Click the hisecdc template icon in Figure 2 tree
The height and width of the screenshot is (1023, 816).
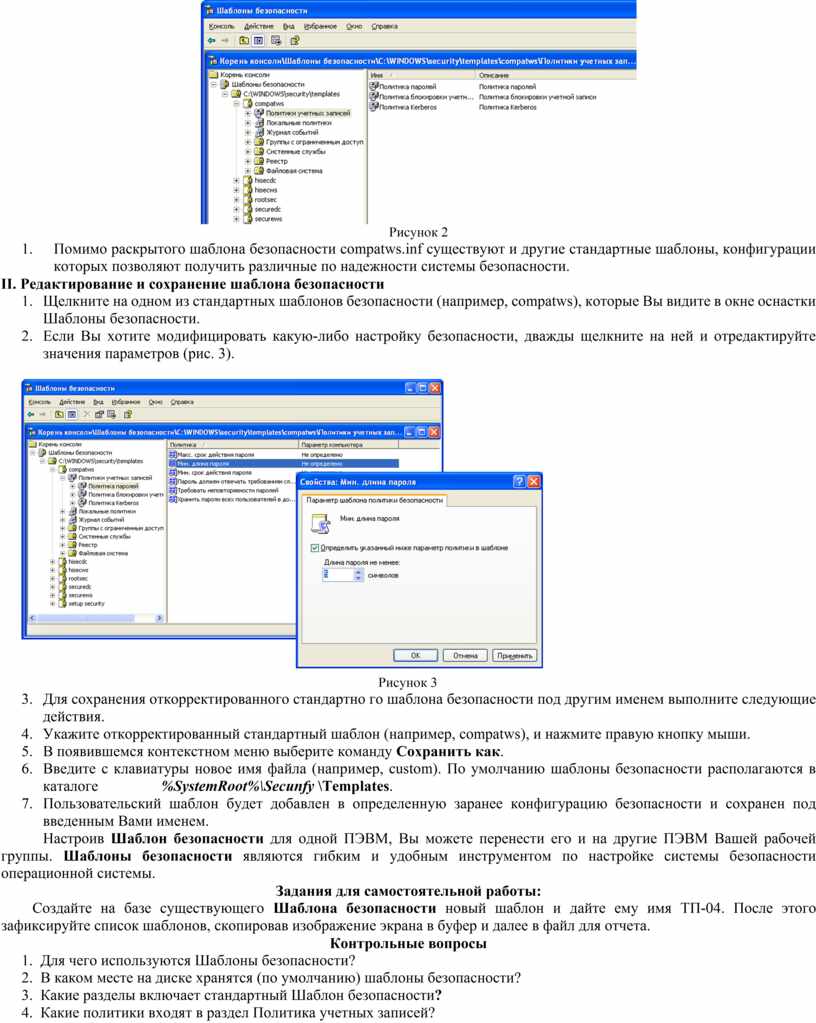point(248,181)
